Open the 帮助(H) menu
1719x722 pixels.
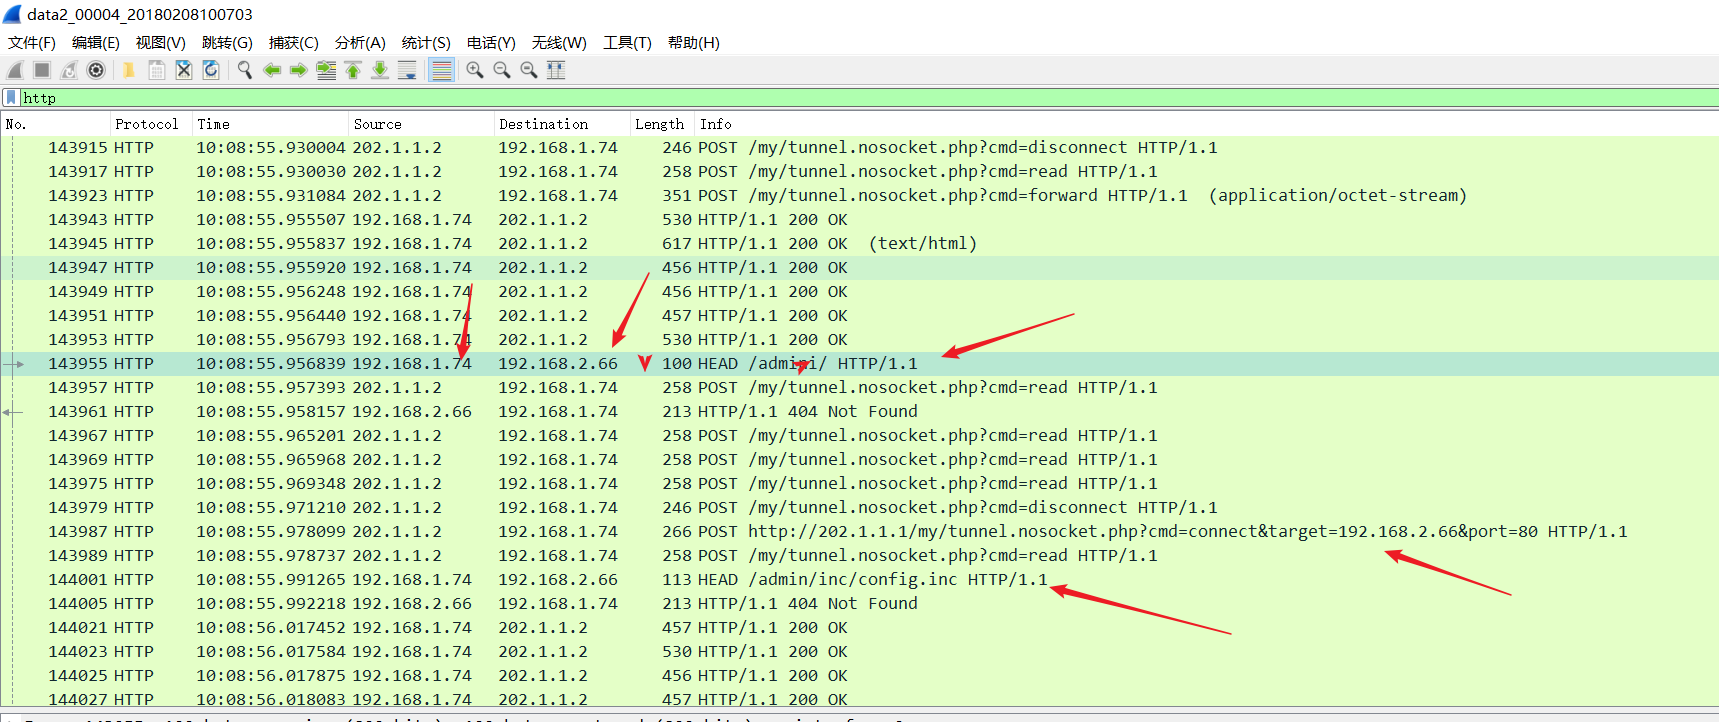(694, 42)
